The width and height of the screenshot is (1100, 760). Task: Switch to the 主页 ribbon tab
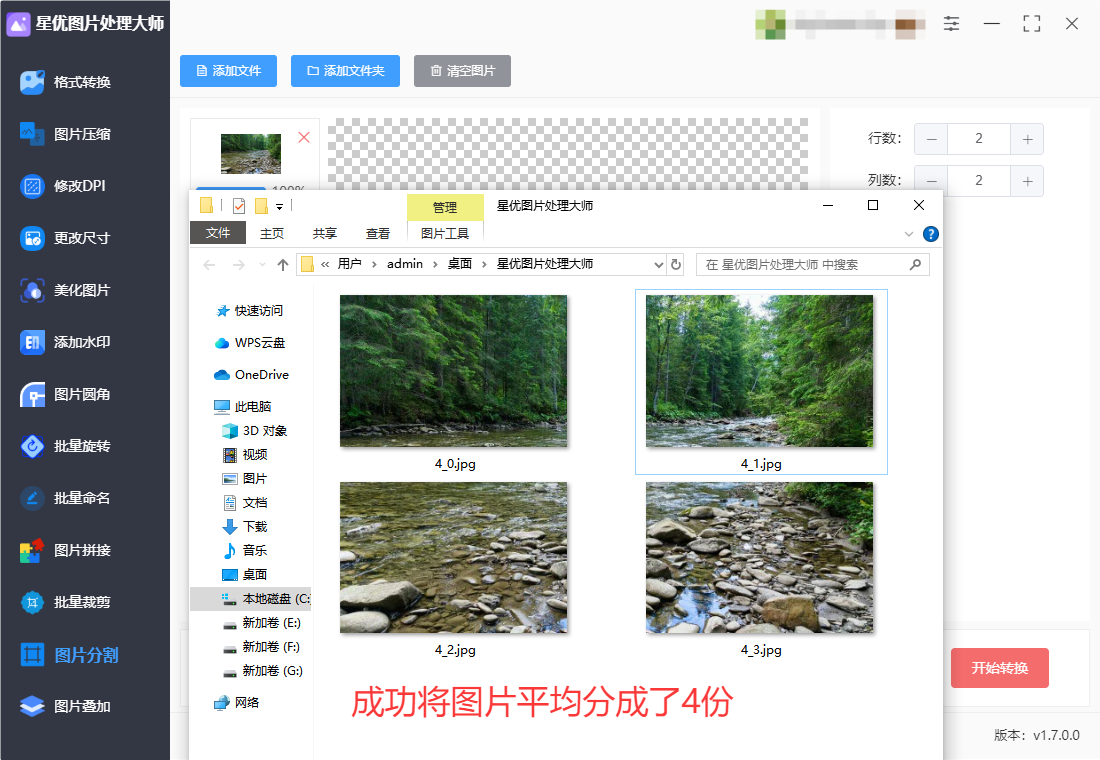[x=272, y=234]
